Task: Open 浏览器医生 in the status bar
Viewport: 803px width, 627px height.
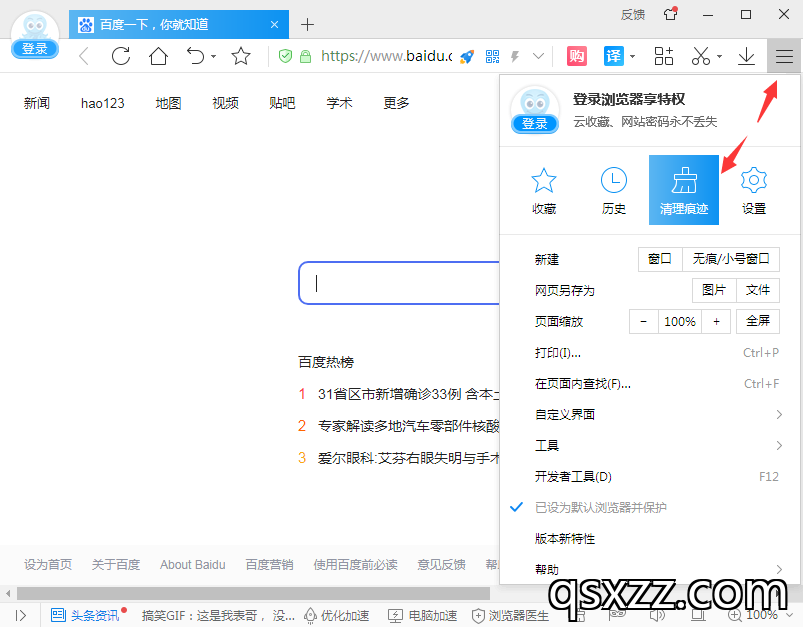Action: pos(510,615)
